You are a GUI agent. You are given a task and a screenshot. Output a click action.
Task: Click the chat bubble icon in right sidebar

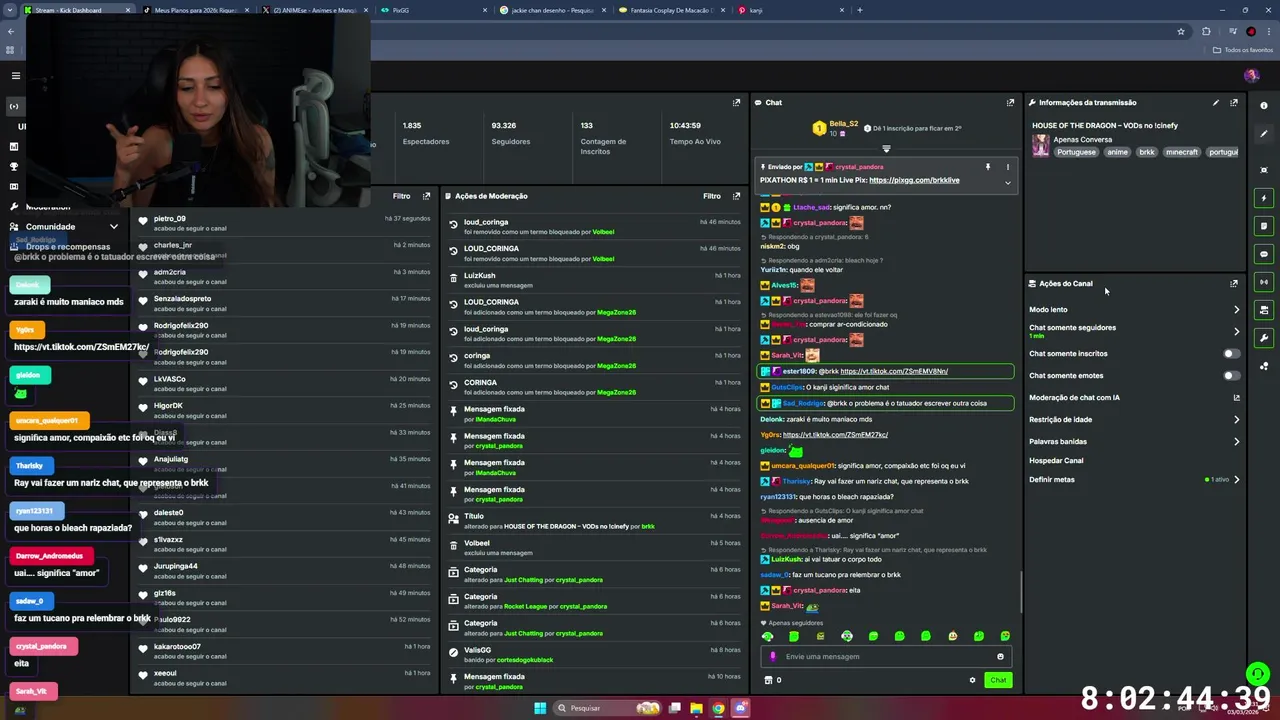[x=1264, y=254]
